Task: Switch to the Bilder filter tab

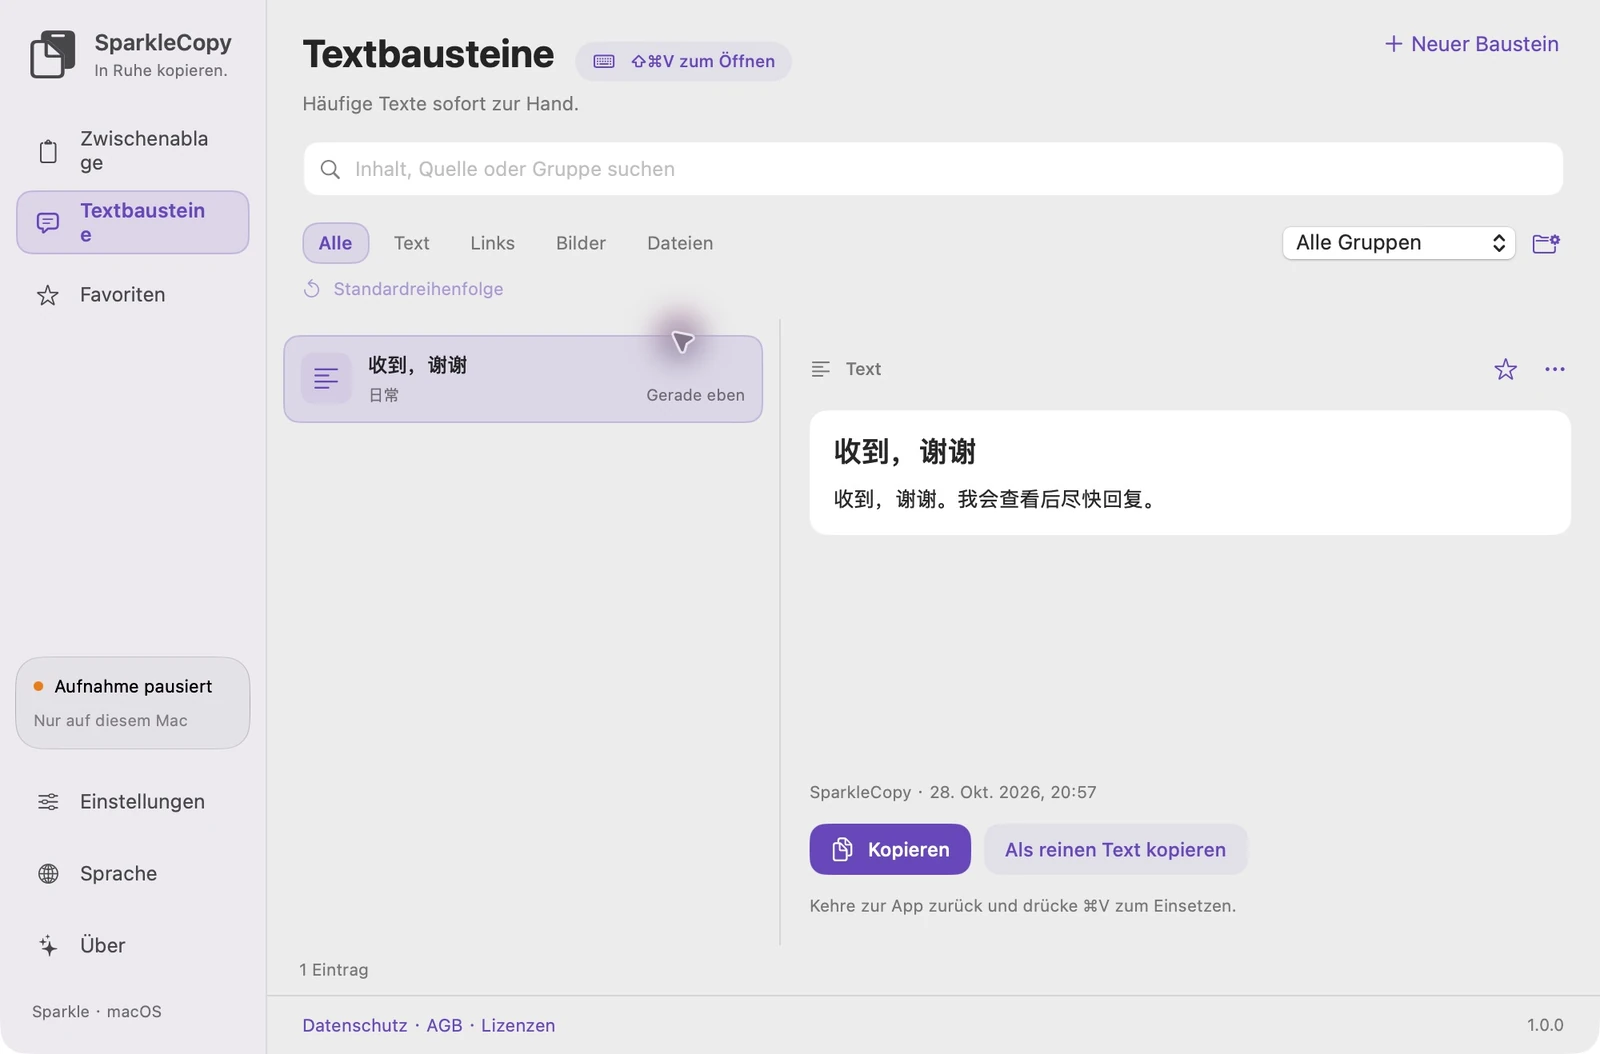Action: pos(581,243)
